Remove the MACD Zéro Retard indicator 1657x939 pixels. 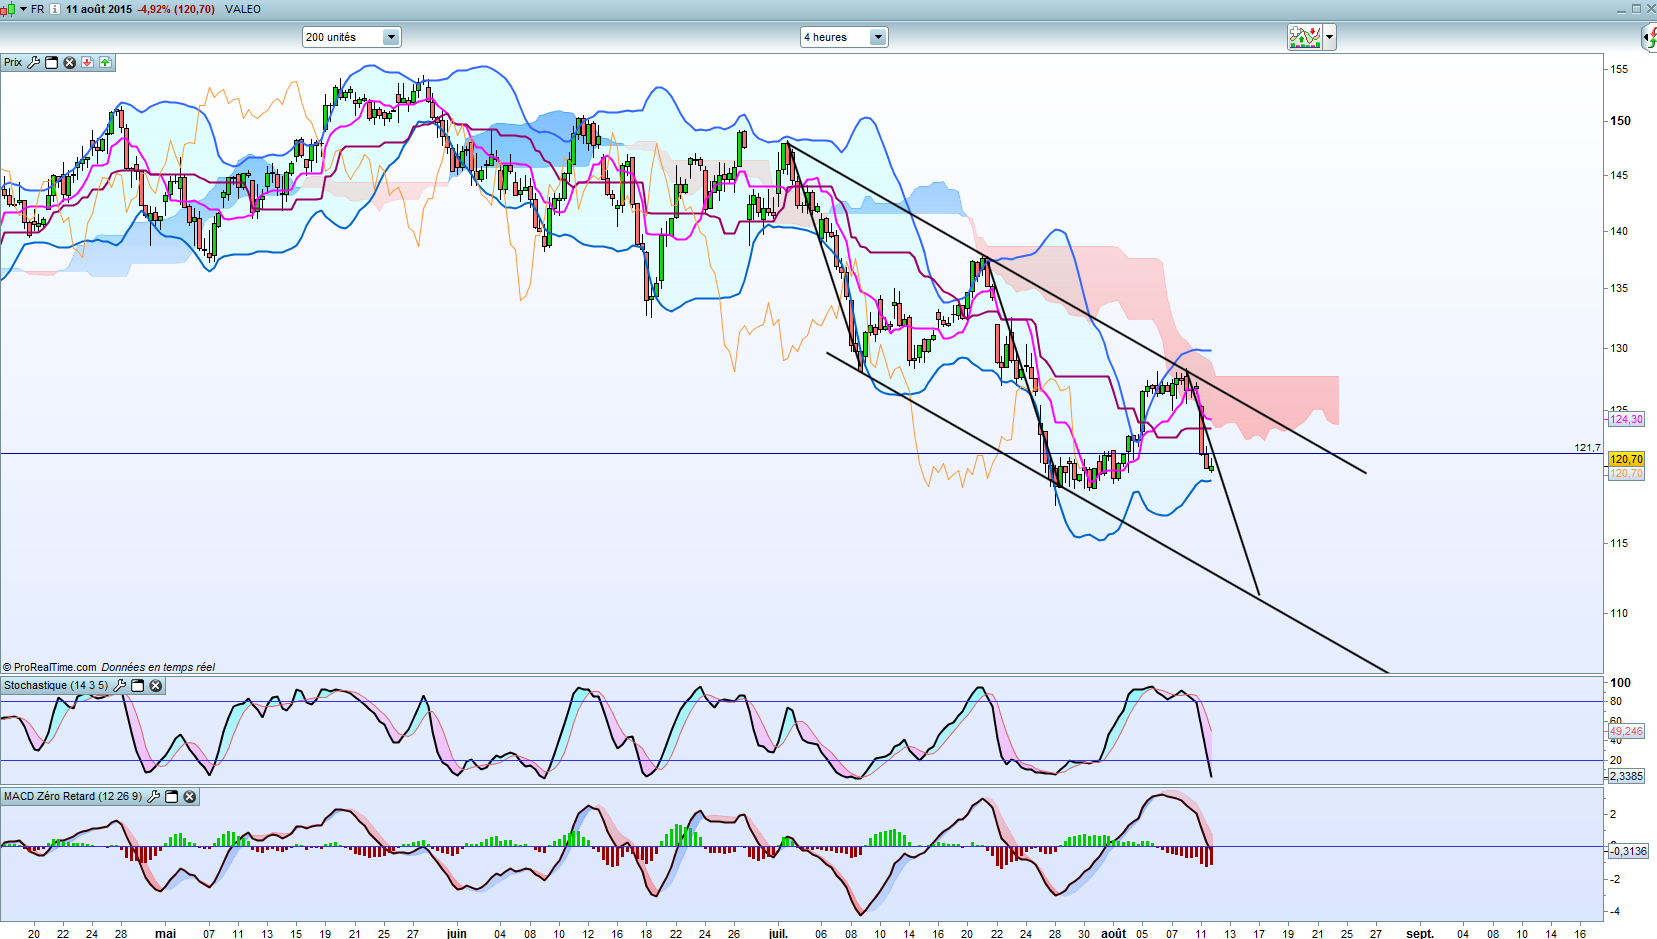(x=190, y=797)
